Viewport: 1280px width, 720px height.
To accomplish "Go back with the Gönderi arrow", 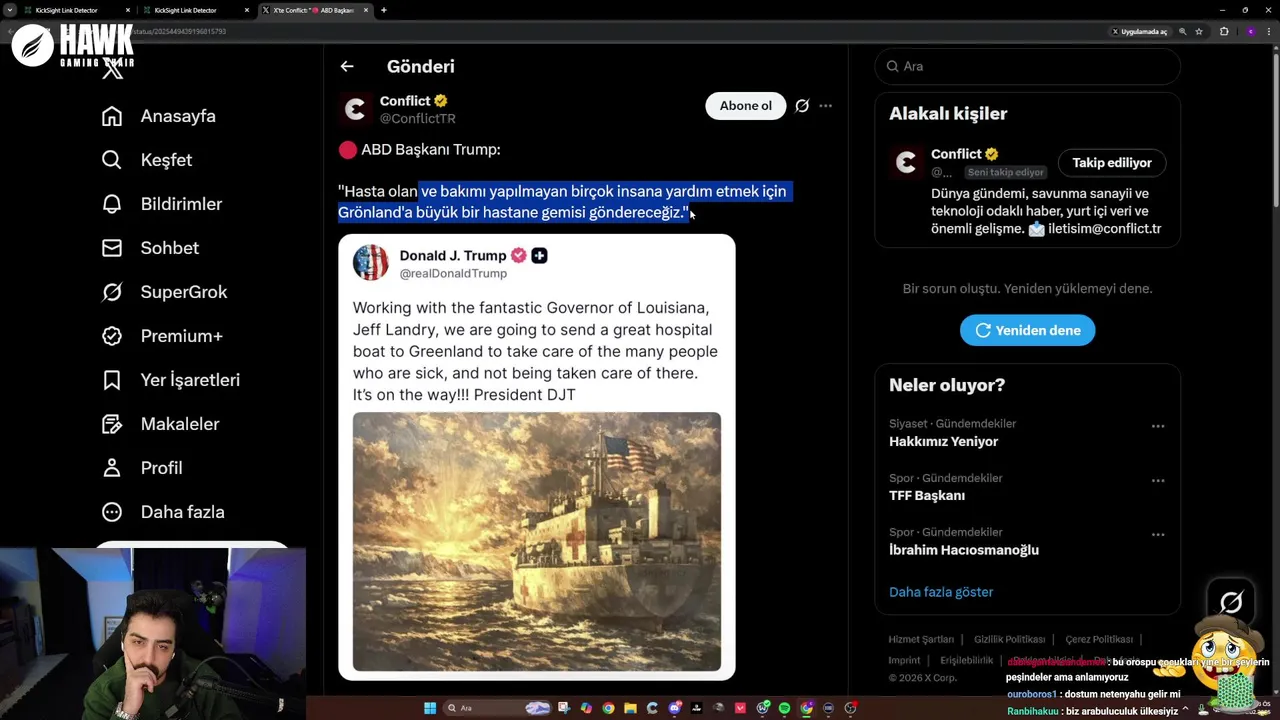I will (x=347, y=66).
